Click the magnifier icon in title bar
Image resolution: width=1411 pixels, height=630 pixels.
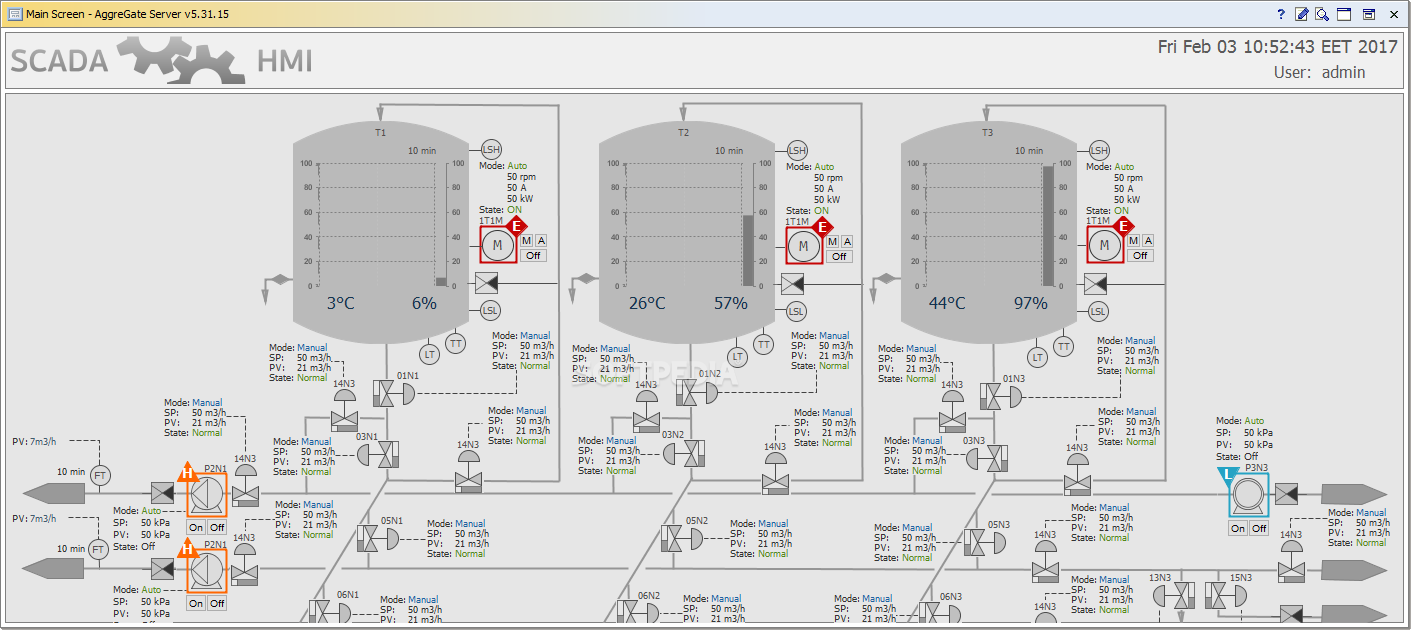coord(1322,14)
